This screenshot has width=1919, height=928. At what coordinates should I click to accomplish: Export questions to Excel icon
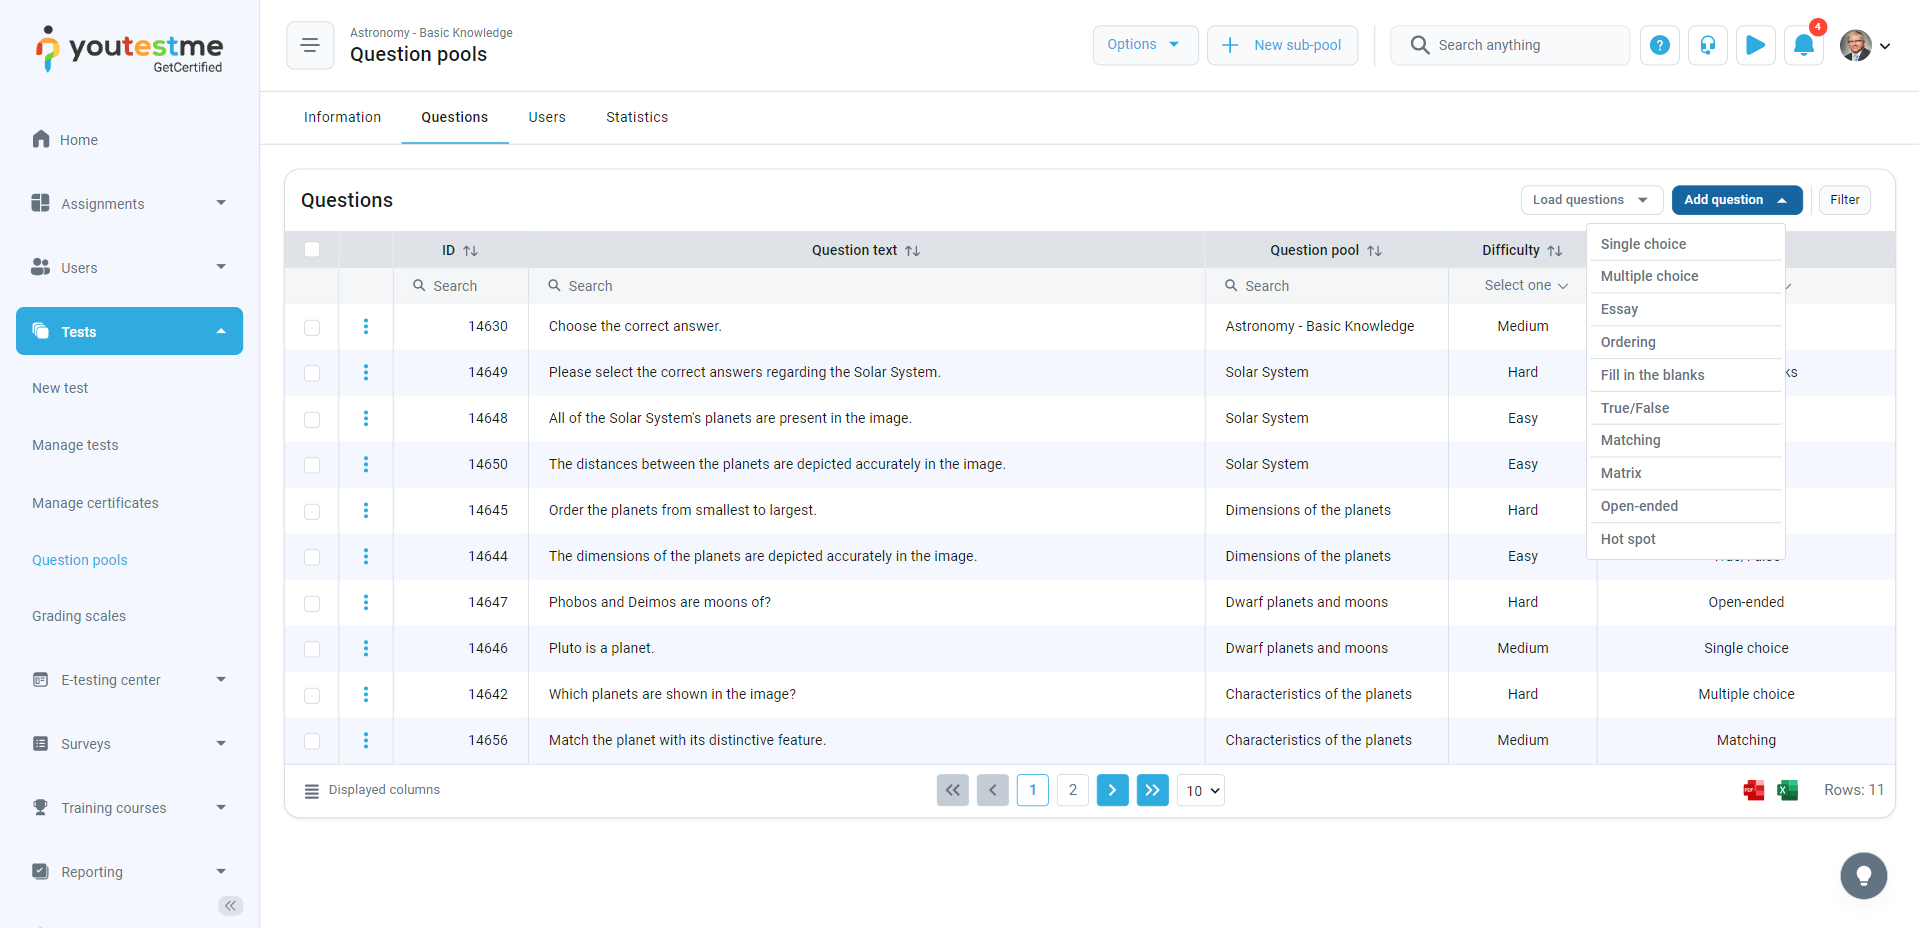point(1787,790)
